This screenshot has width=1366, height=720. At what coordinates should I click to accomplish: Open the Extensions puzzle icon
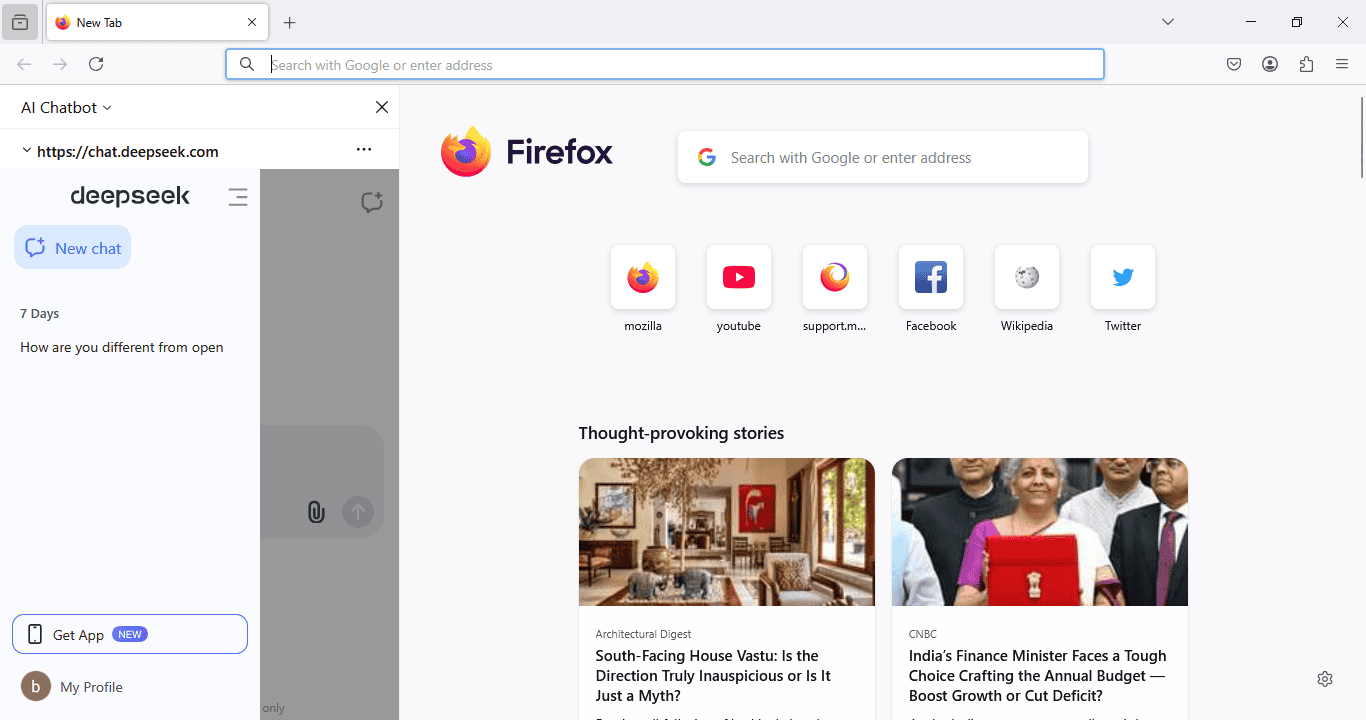click(x=1306, y=64)
